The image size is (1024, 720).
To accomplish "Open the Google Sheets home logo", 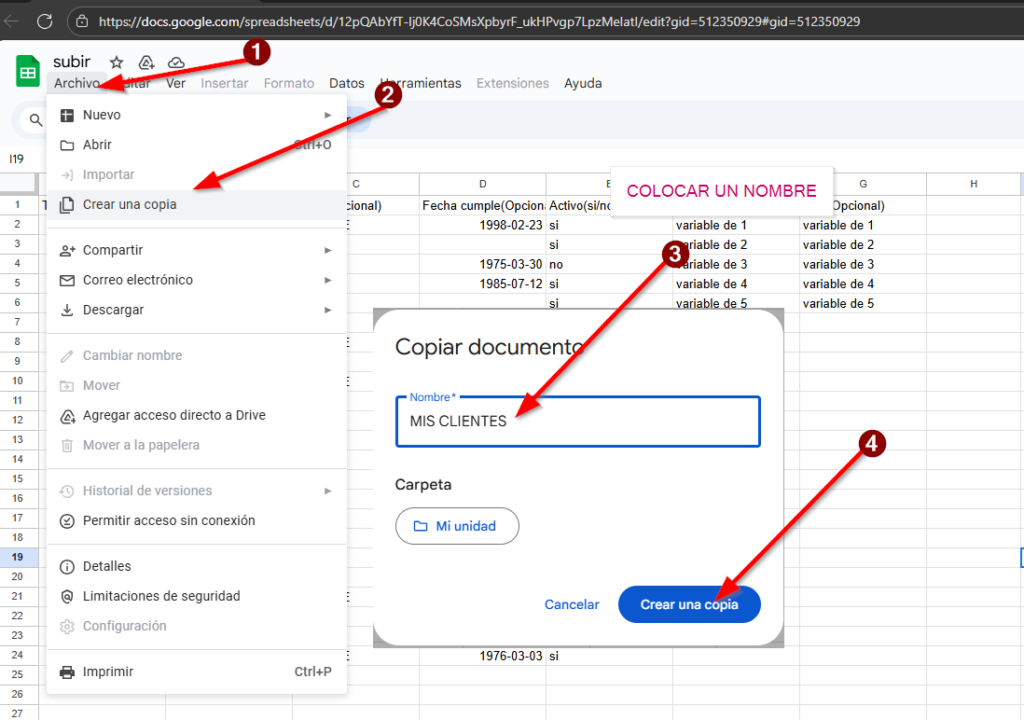I will point(28,72).
